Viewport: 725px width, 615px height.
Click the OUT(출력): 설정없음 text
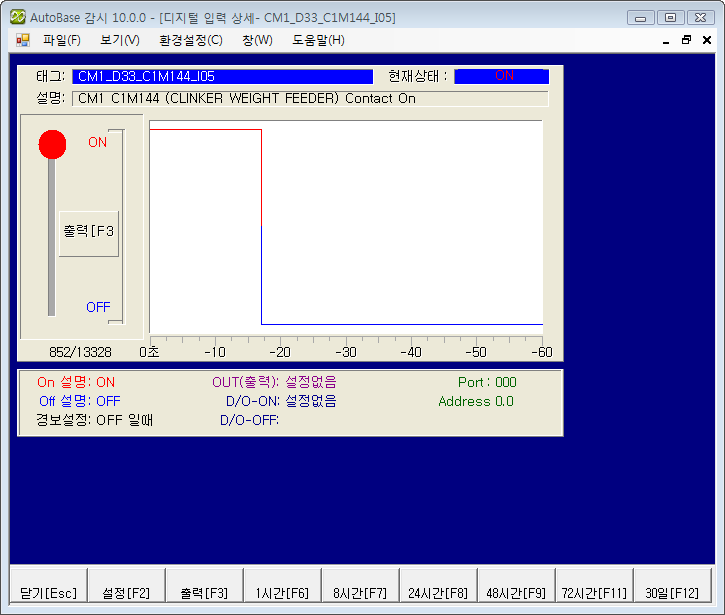pyautogui.click(x=274, y=382)
